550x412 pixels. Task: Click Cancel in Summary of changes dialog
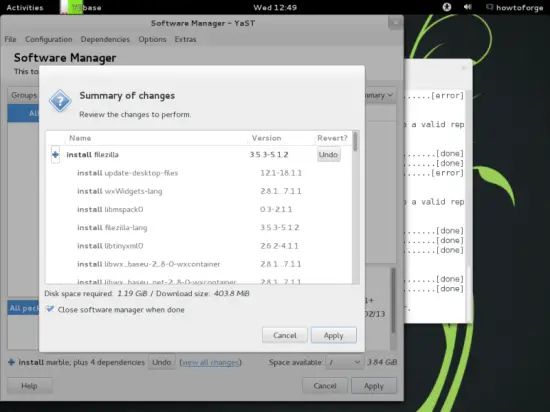pos(285,335)
